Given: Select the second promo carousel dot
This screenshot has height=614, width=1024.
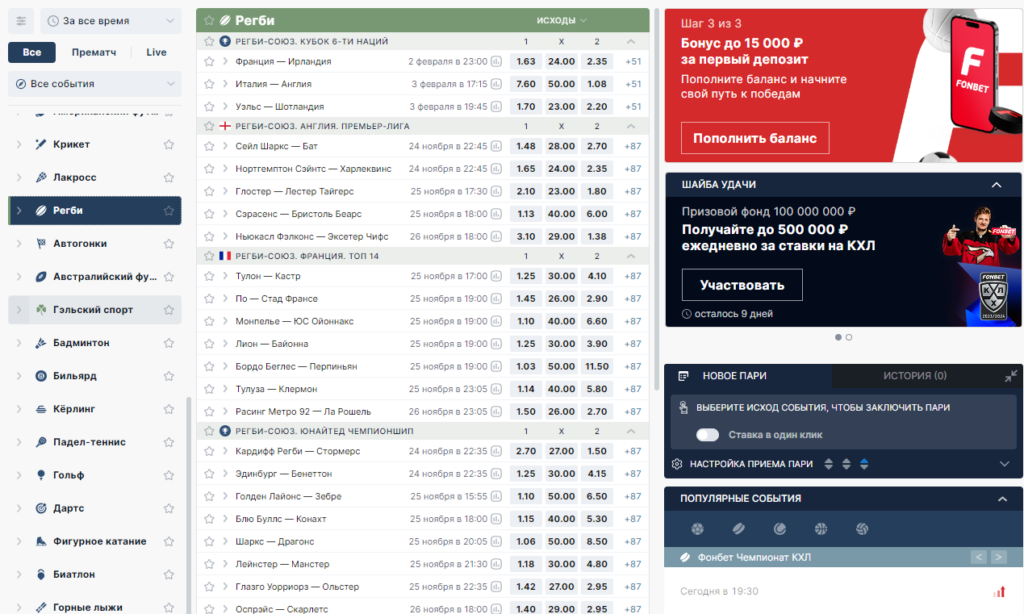Looking at the screenshot, I should click(849, 338).
